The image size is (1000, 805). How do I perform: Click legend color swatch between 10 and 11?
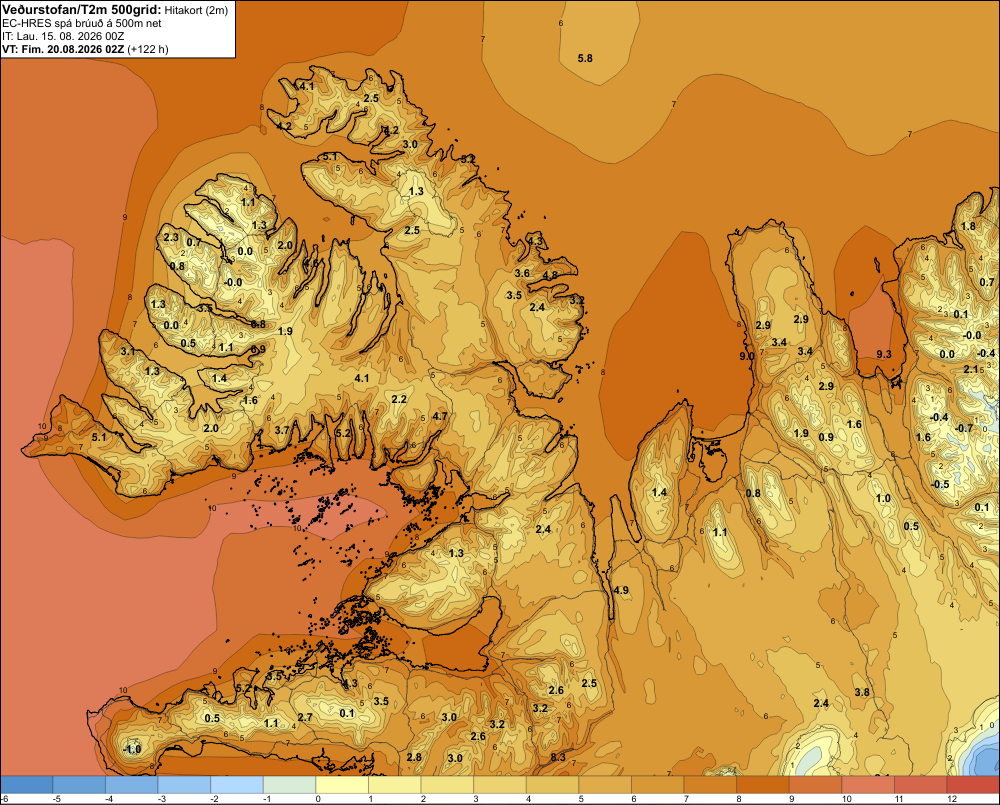tap(868, 784)
